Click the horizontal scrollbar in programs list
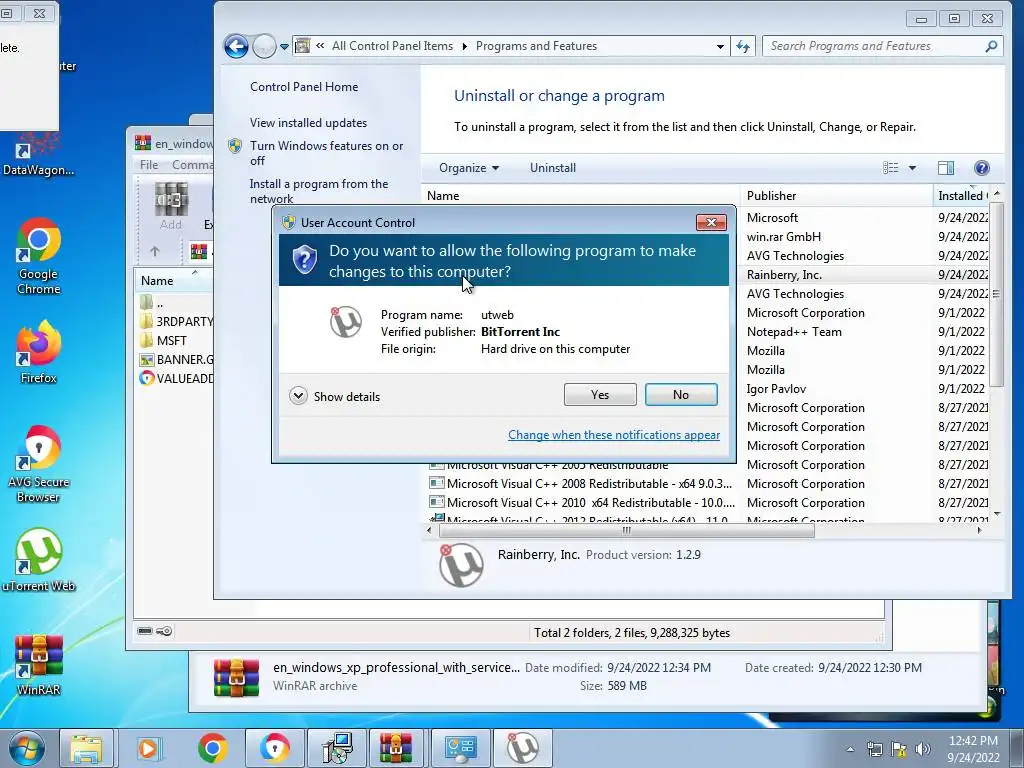Viewport: 1024px width, 768px height. [626, 531]
